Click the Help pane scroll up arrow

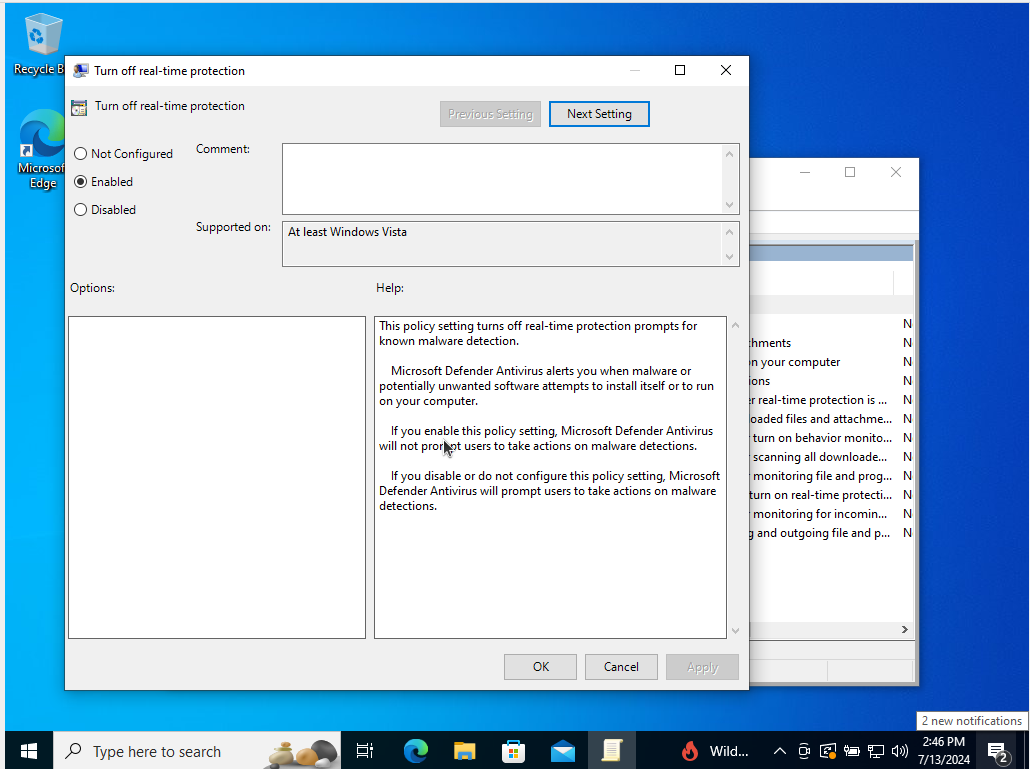[735, 325]
